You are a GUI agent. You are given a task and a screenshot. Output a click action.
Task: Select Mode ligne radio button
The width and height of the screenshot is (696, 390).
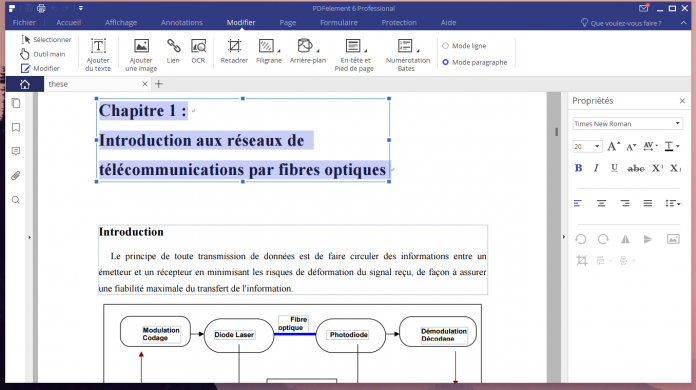tap(464, 46)
